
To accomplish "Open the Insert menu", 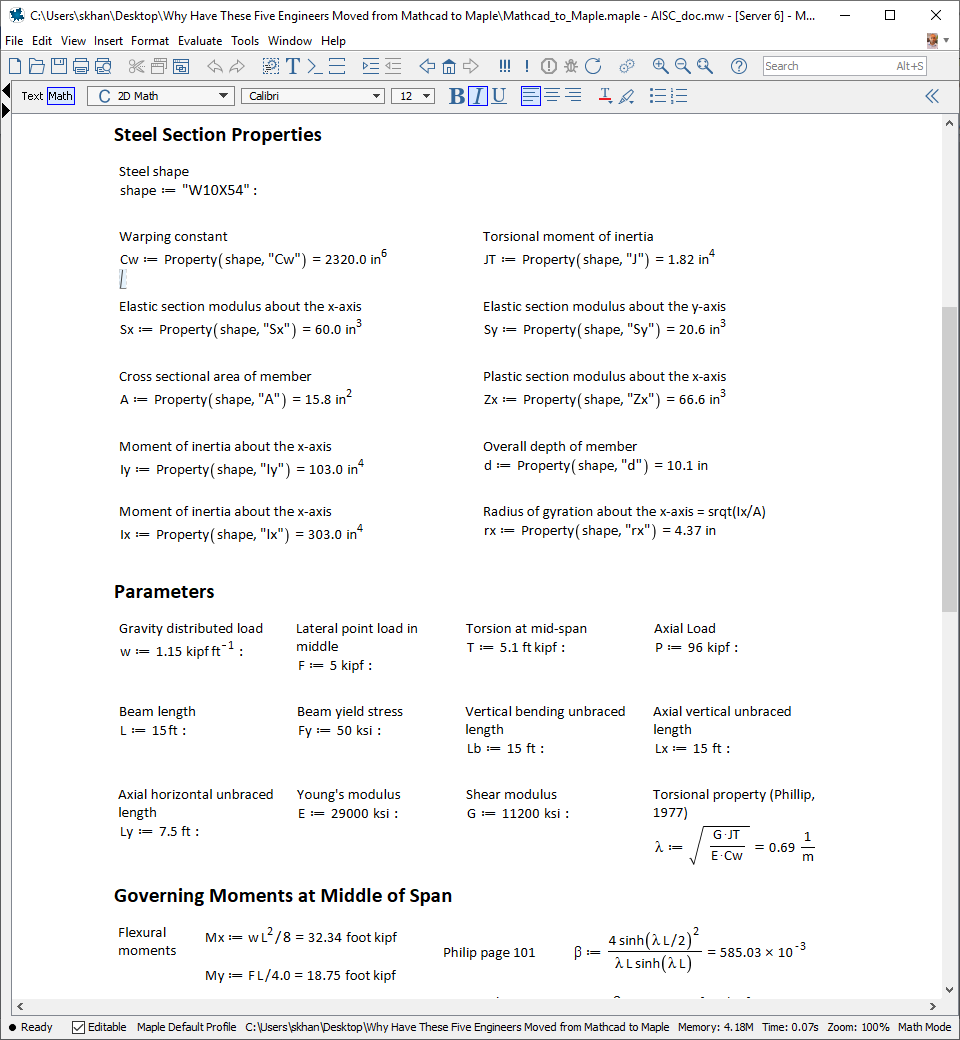I will (108, 41).
